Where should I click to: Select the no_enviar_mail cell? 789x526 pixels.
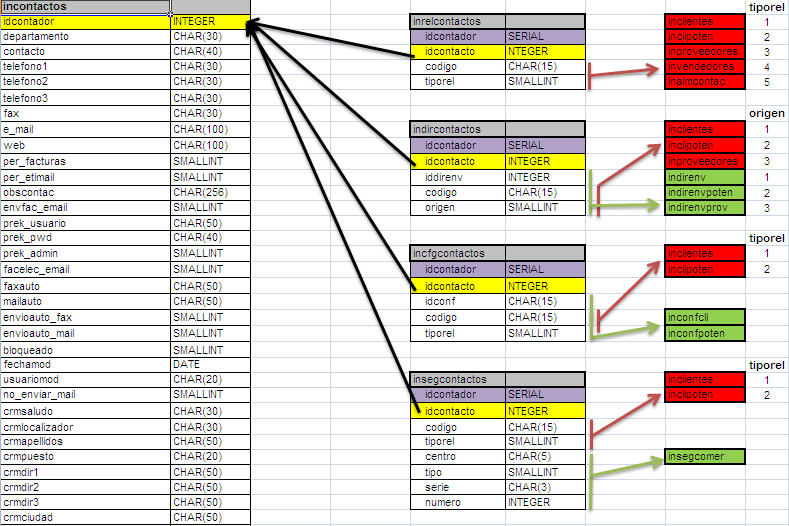(85, 395)
